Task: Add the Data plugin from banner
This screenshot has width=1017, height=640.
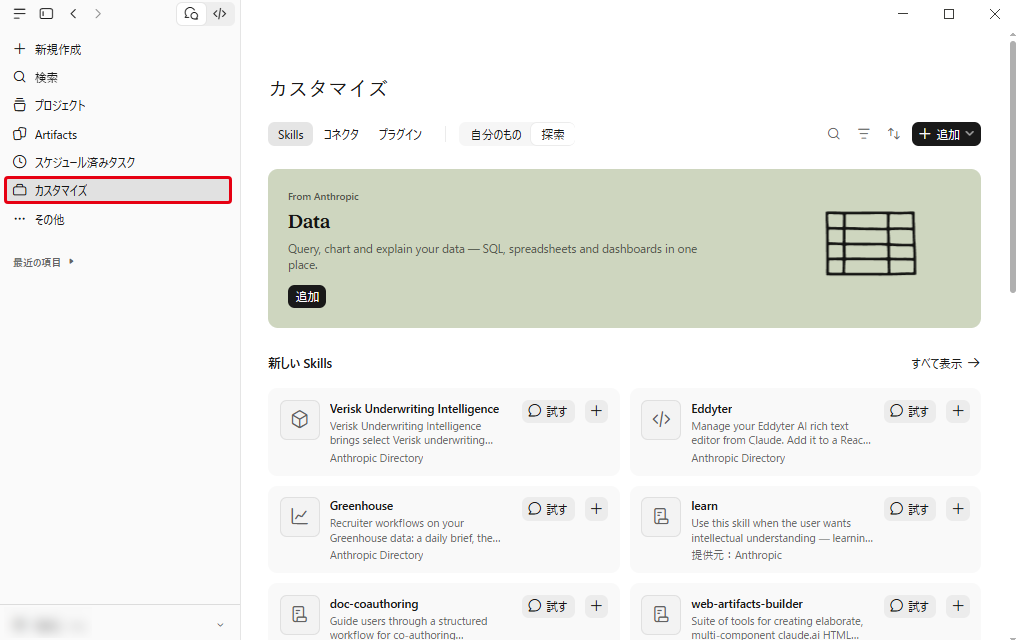Action: tap(307, 297)
